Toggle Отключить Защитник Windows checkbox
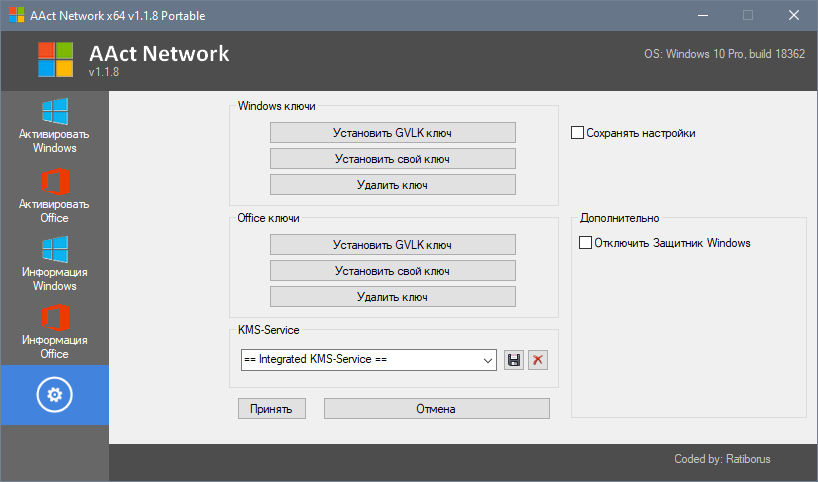Screen dimensions: 818x482 586,243
